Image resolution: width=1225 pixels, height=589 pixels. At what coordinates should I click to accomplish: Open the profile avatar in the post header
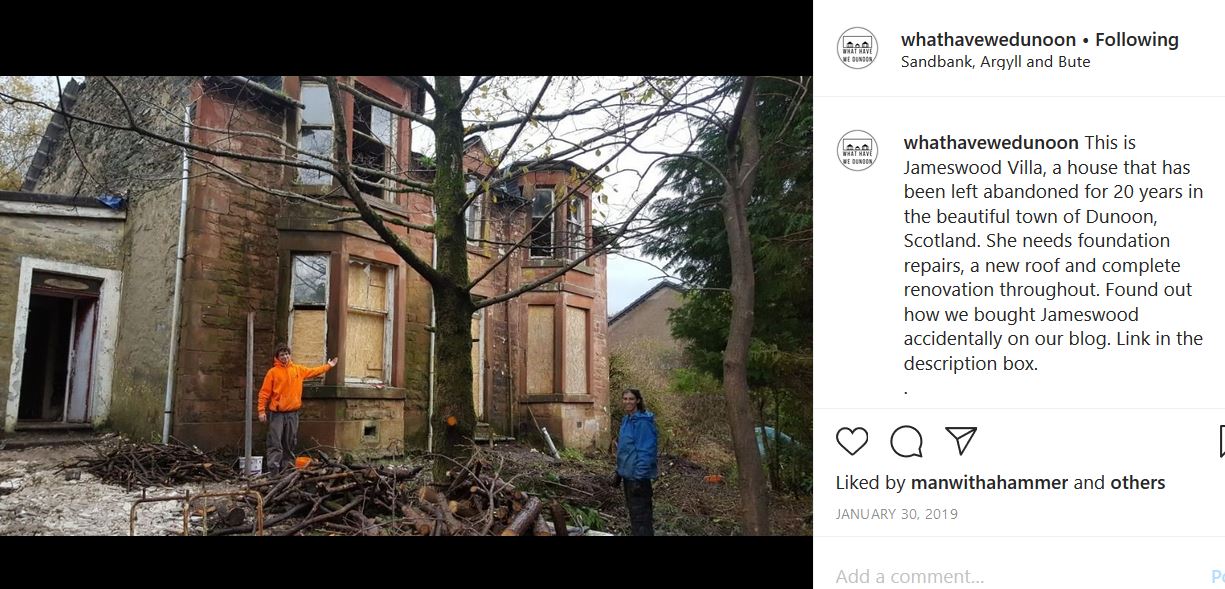tap(857, 48)
